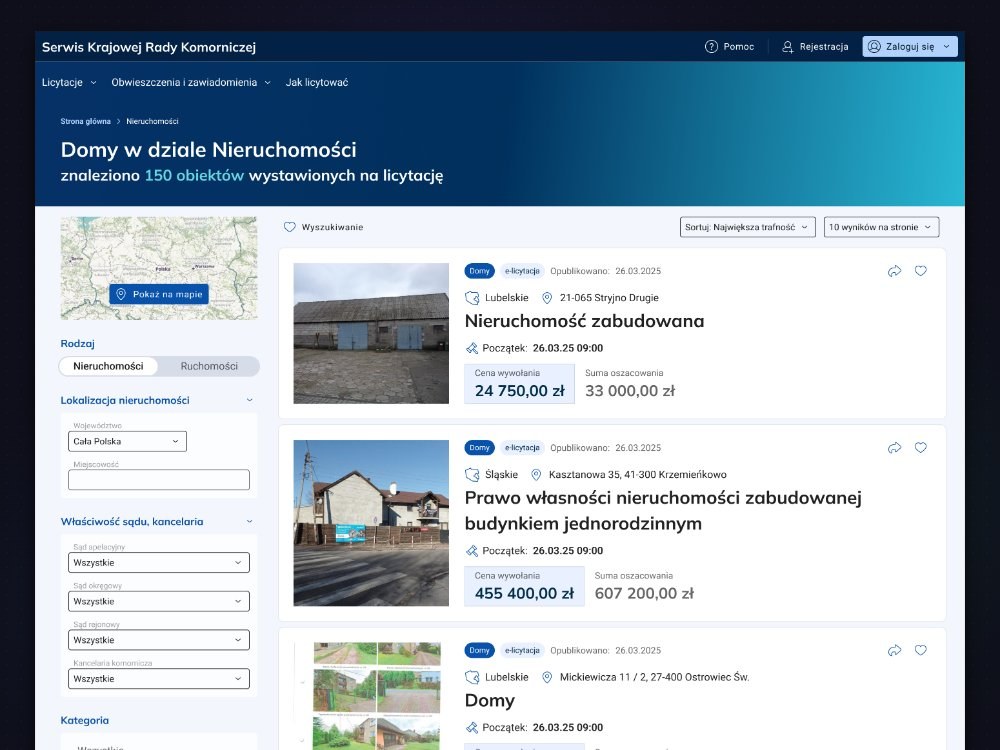Click e-licytacja tag on Stryjno Drugie listing
Viewport: 1000px width, 750px height.
click(x=522, y=271)
